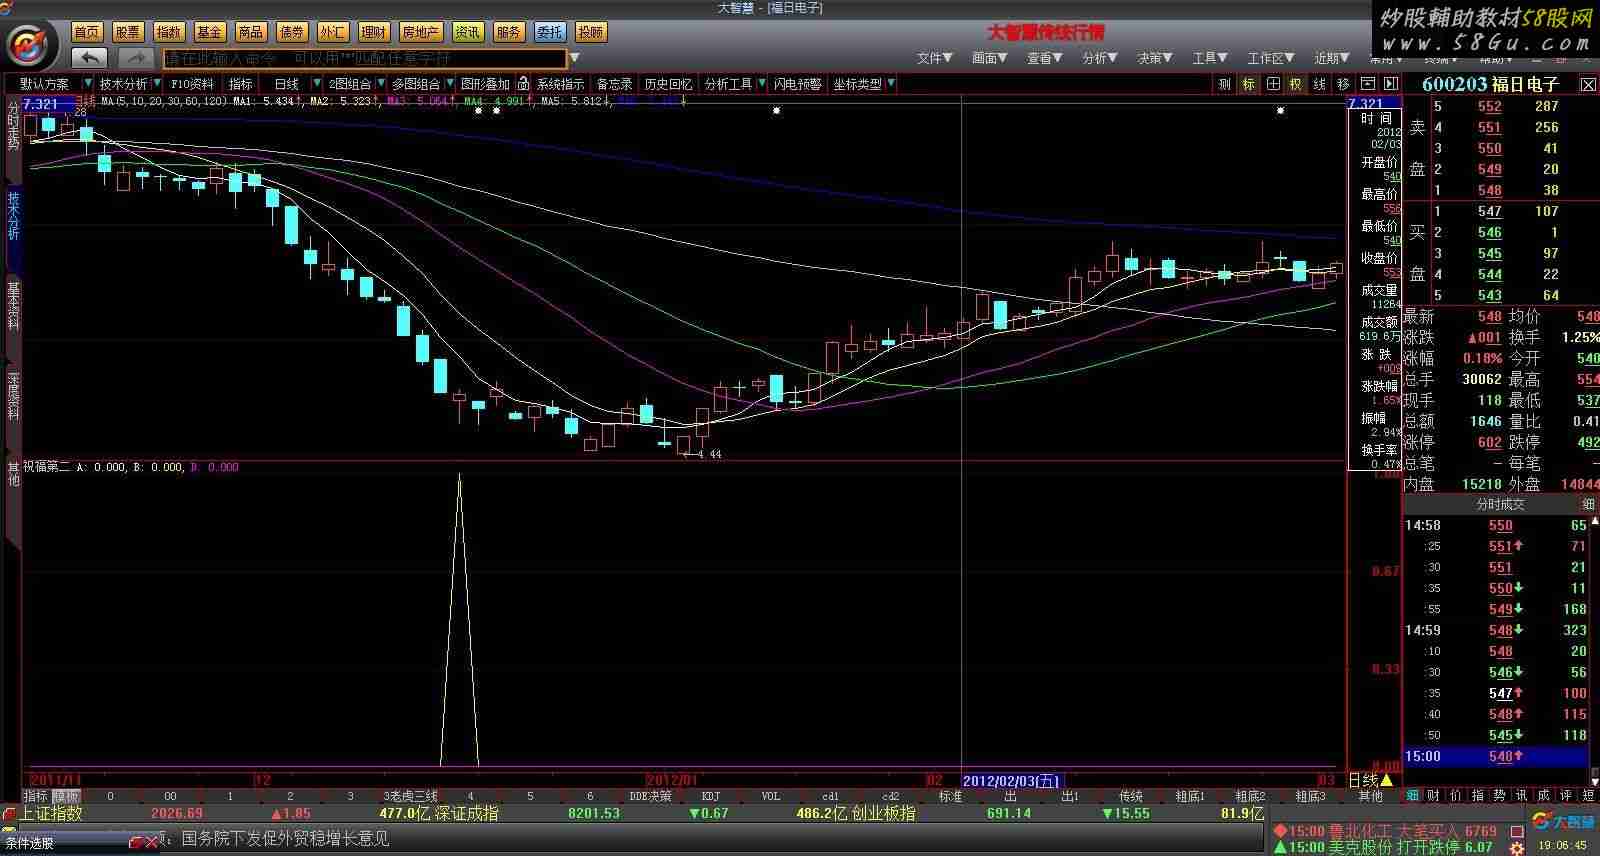Open the 资讯 news button

pyautogui.click(x=467, y=32)
